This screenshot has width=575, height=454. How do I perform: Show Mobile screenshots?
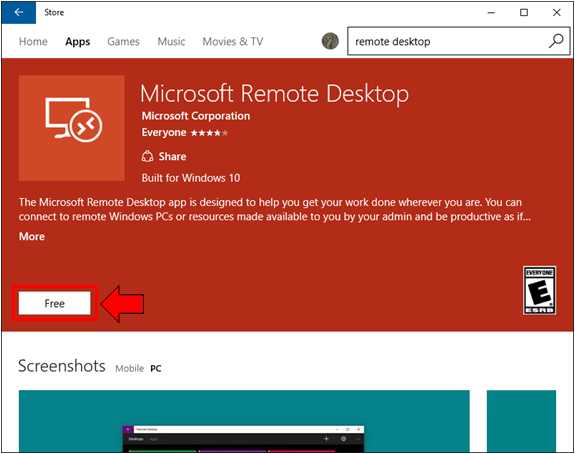(x=129, y=368)
